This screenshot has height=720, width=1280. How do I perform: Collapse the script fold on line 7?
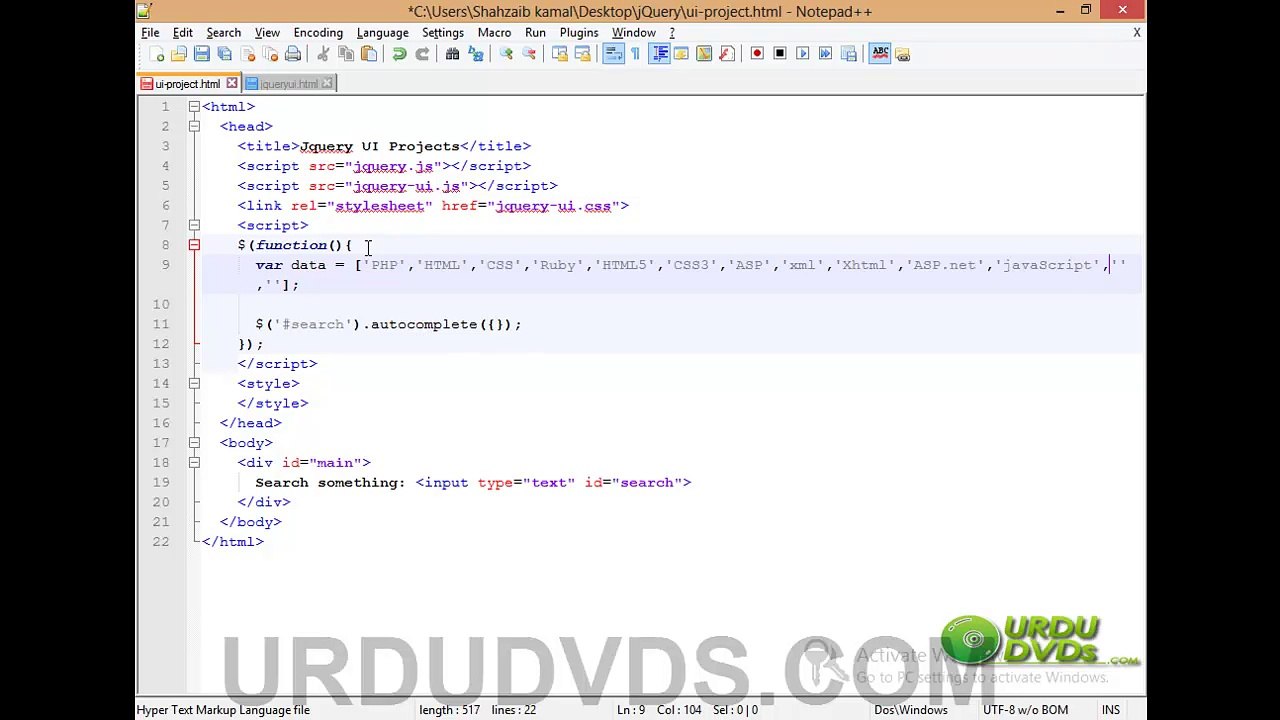(194, 226)
